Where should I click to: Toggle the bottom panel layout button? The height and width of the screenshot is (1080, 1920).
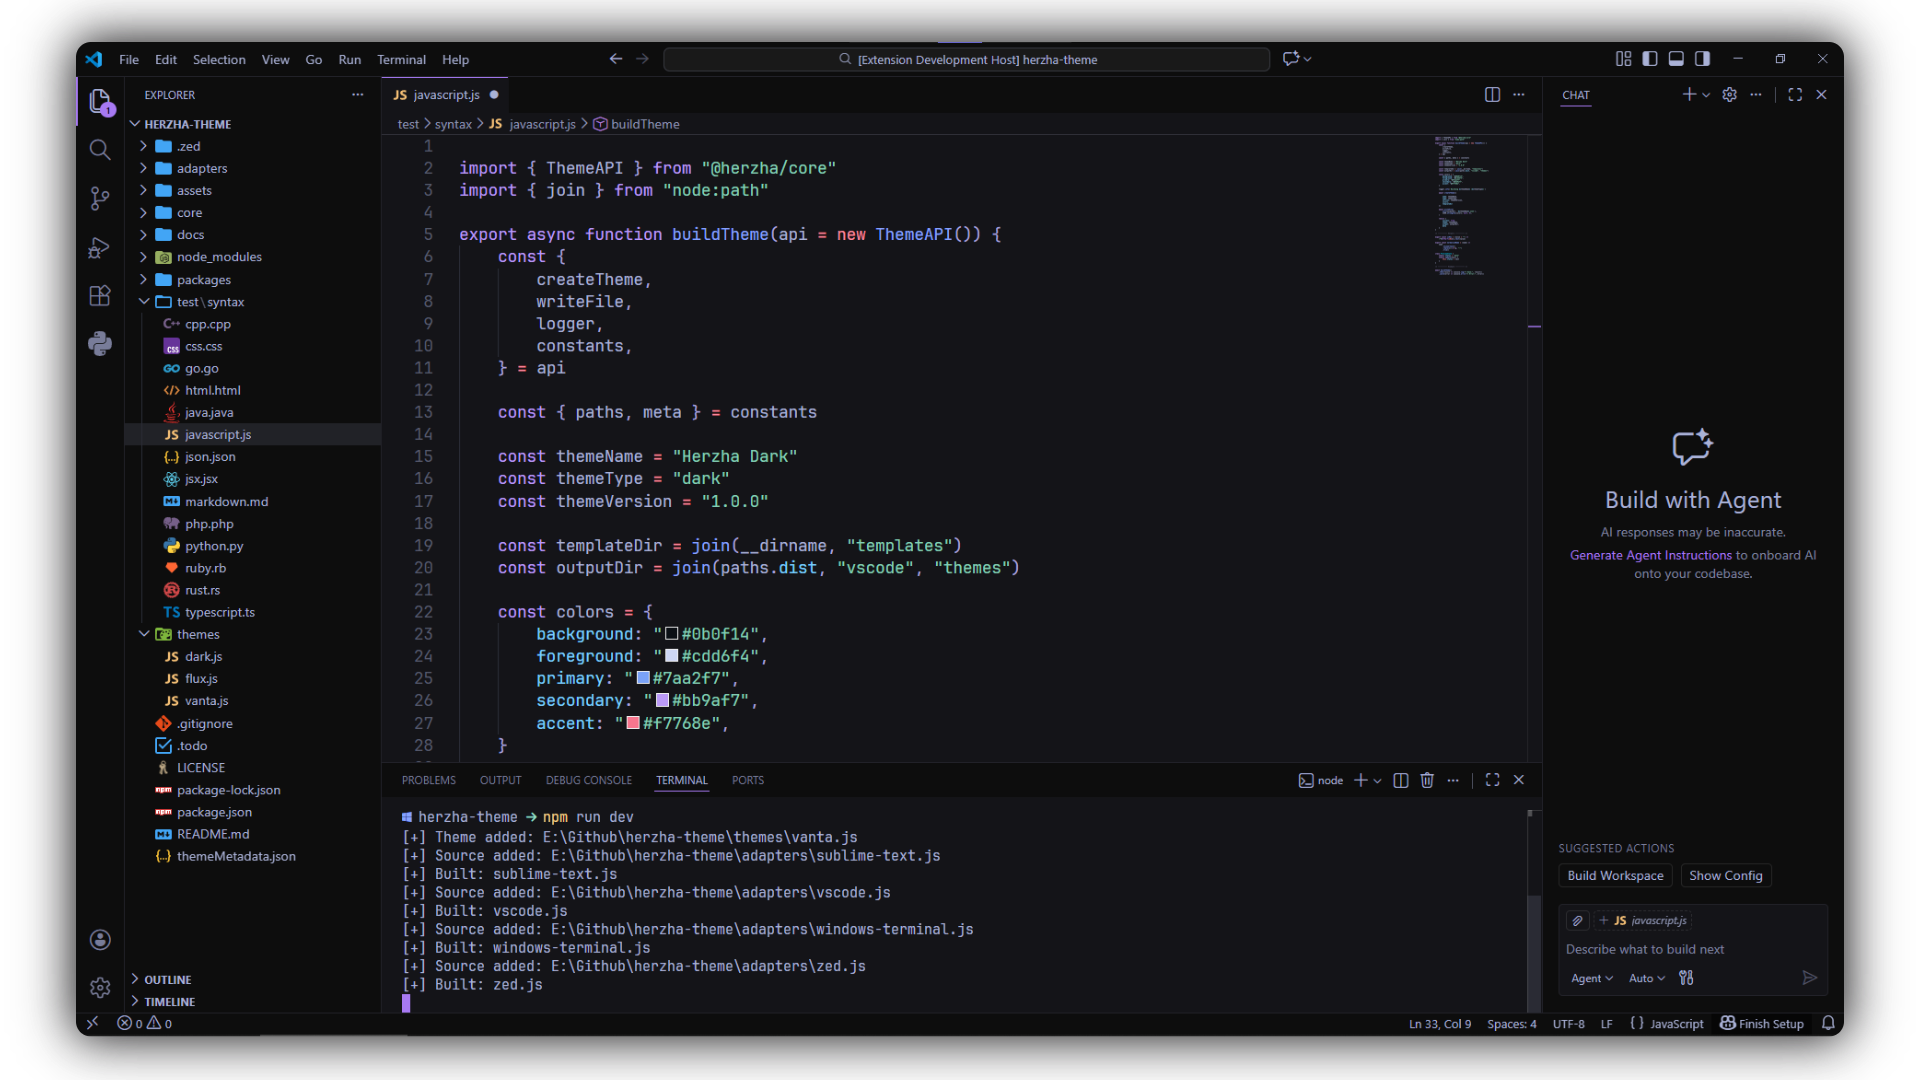(x=1676, y=59)
